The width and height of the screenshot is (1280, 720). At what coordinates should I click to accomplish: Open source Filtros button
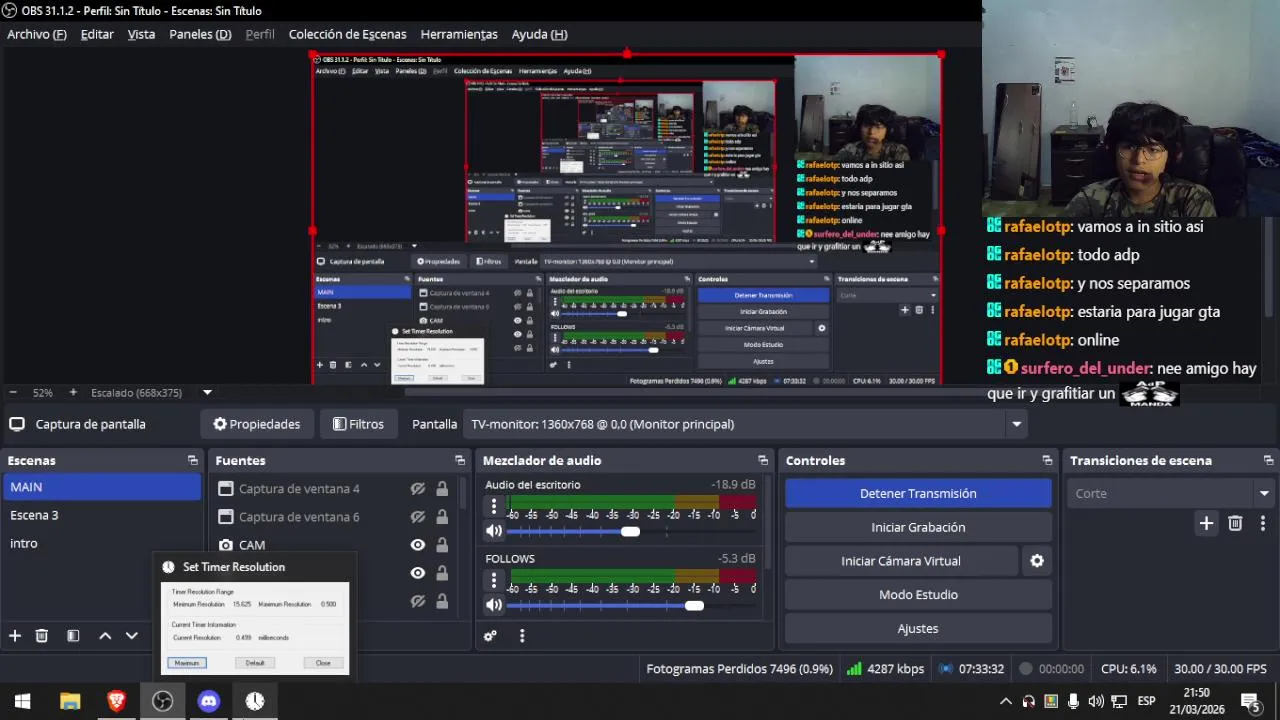[358, 424]
